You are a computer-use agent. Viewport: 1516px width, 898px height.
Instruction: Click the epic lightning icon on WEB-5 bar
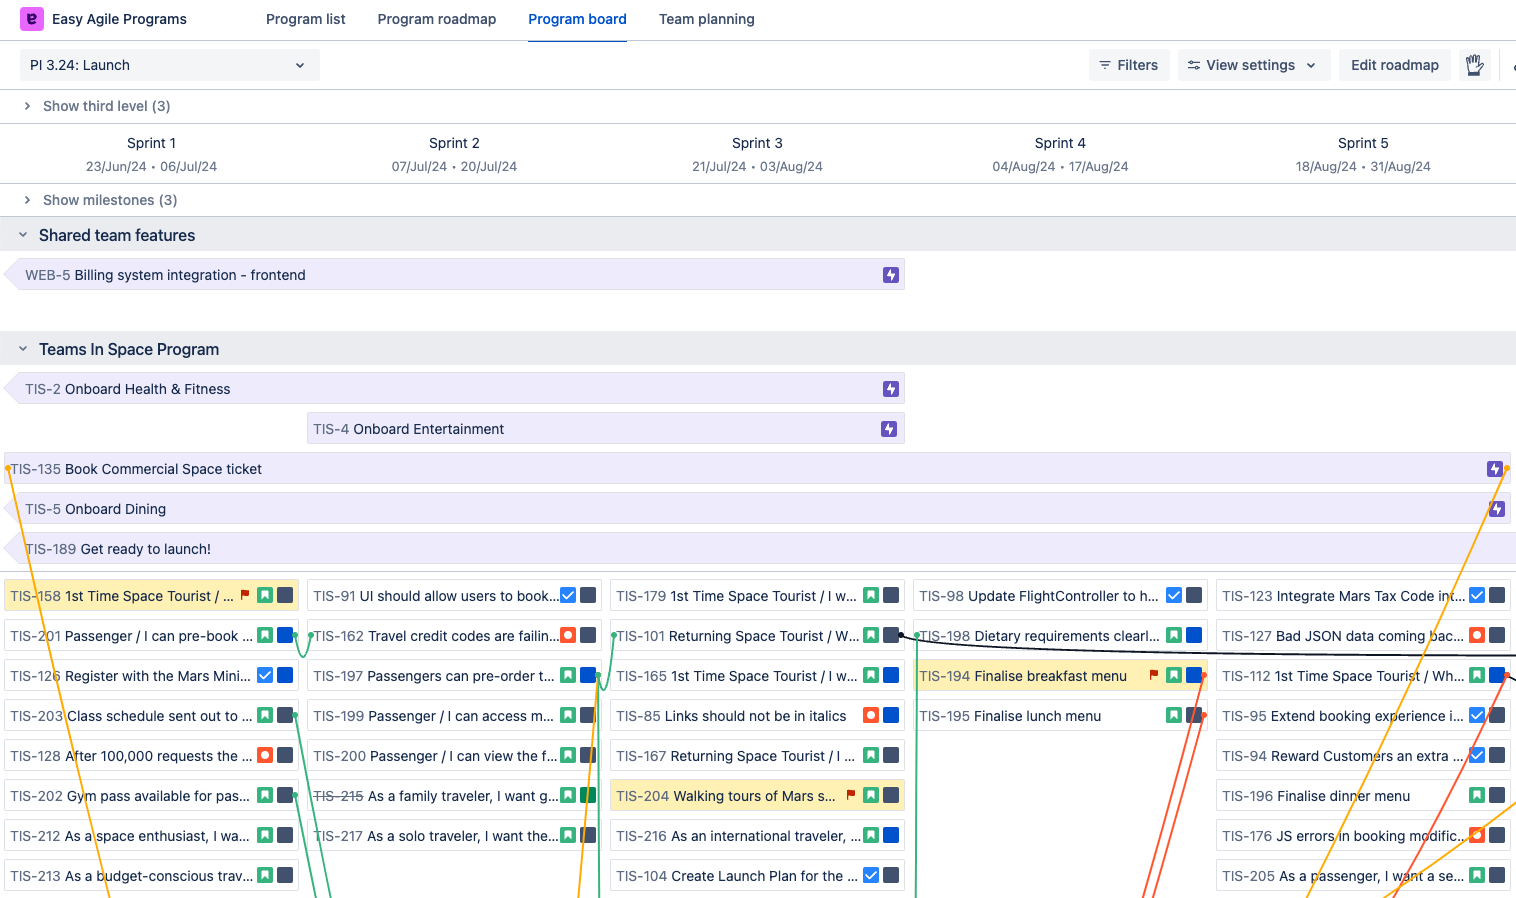(890, 275)
